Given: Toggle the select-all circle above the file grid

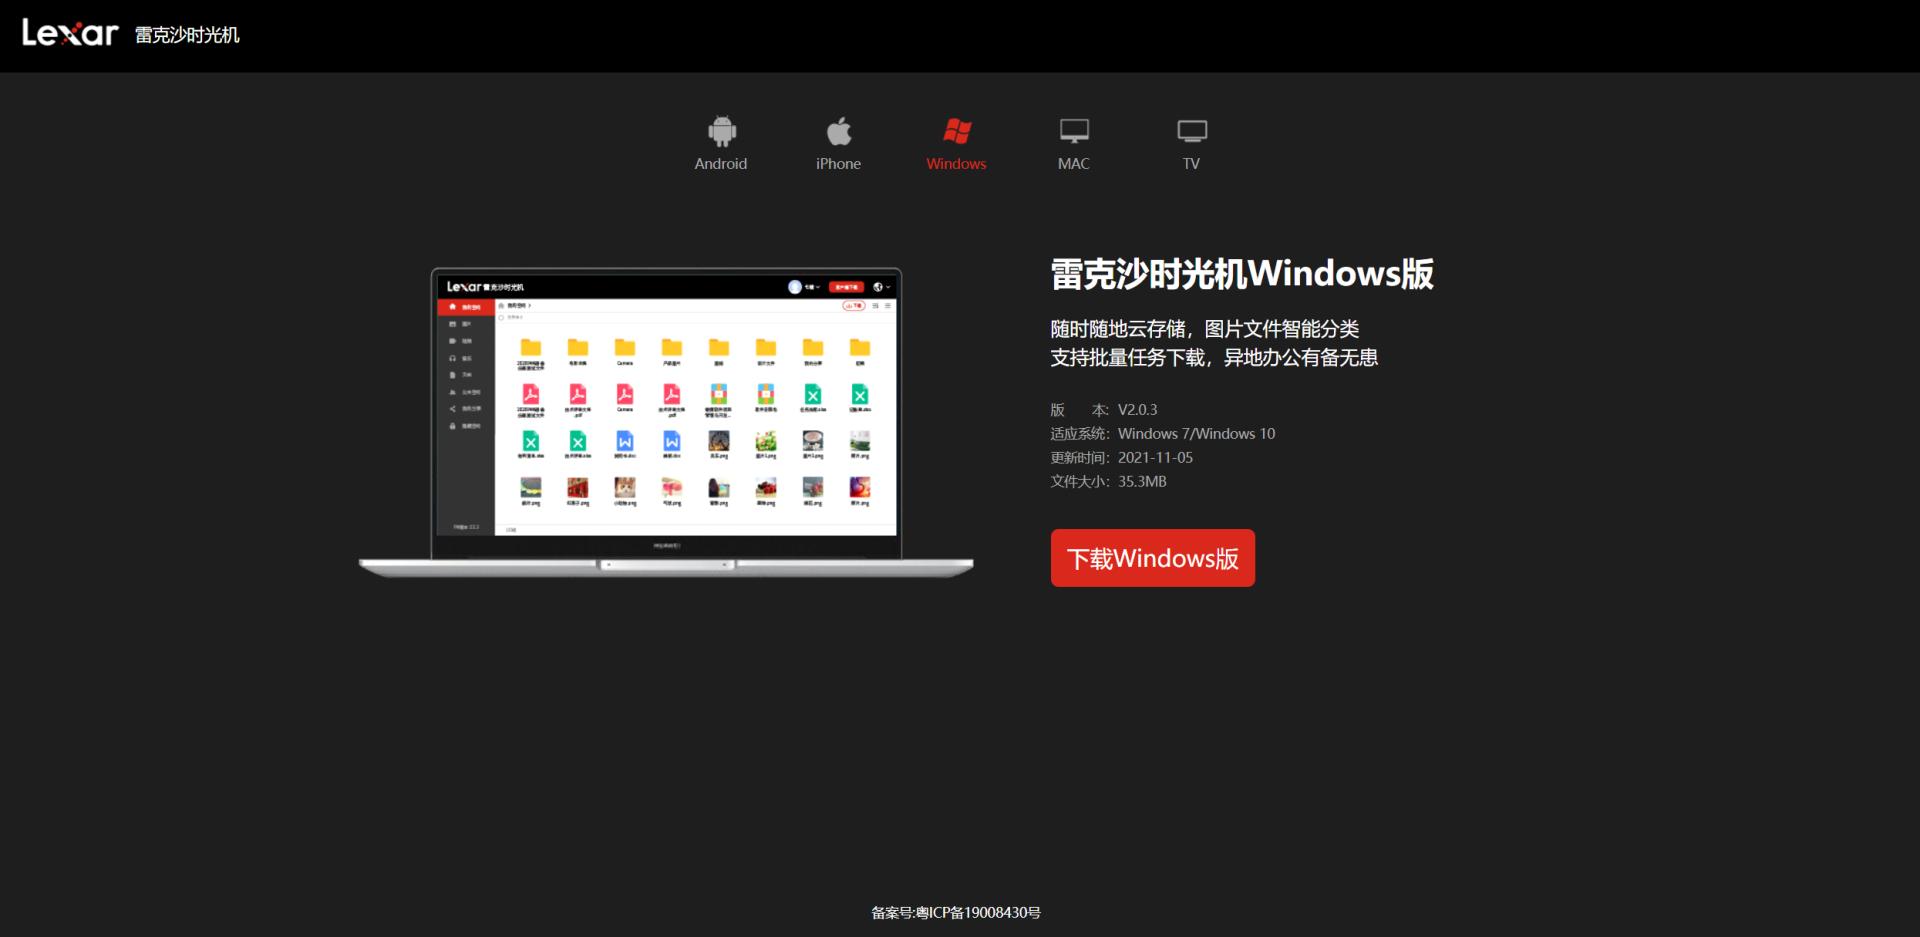Looking at the screenshot, I should pos(501,317).
